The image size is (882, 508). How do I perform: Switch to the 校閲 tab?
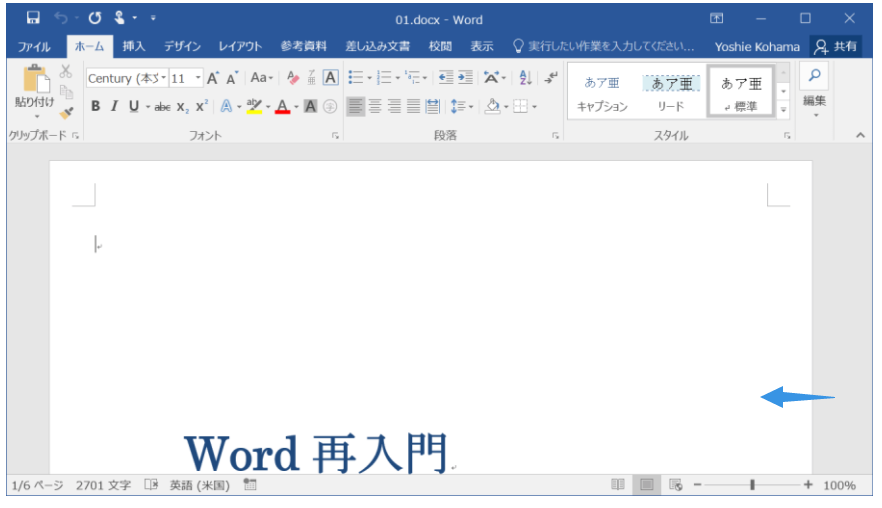(440, 46)
